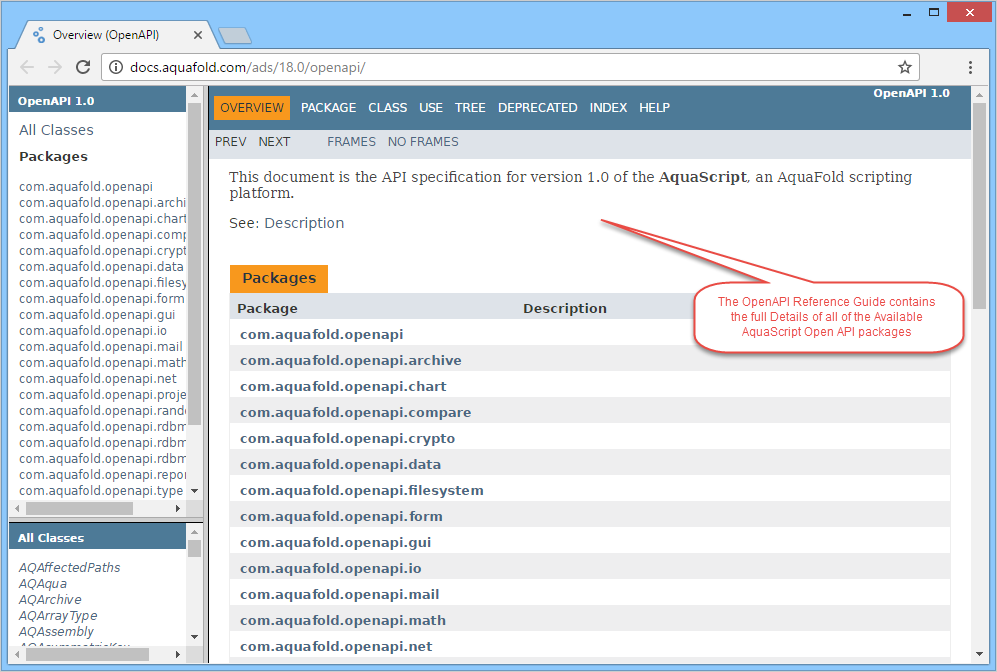Switch to NO FRAMES view
Viewport: 997px width, 672px height.
tap(423, 142)
